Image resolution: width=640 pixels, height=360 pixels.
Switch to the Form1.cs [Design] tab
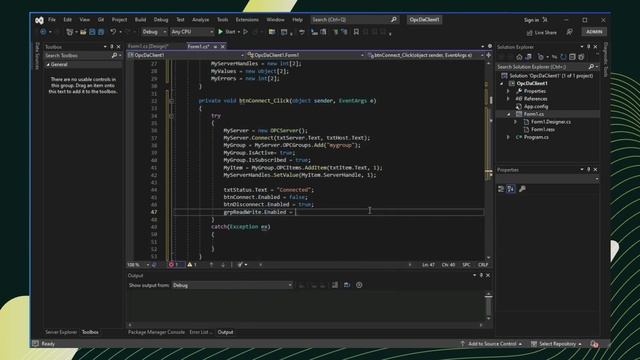click(148, 47)
